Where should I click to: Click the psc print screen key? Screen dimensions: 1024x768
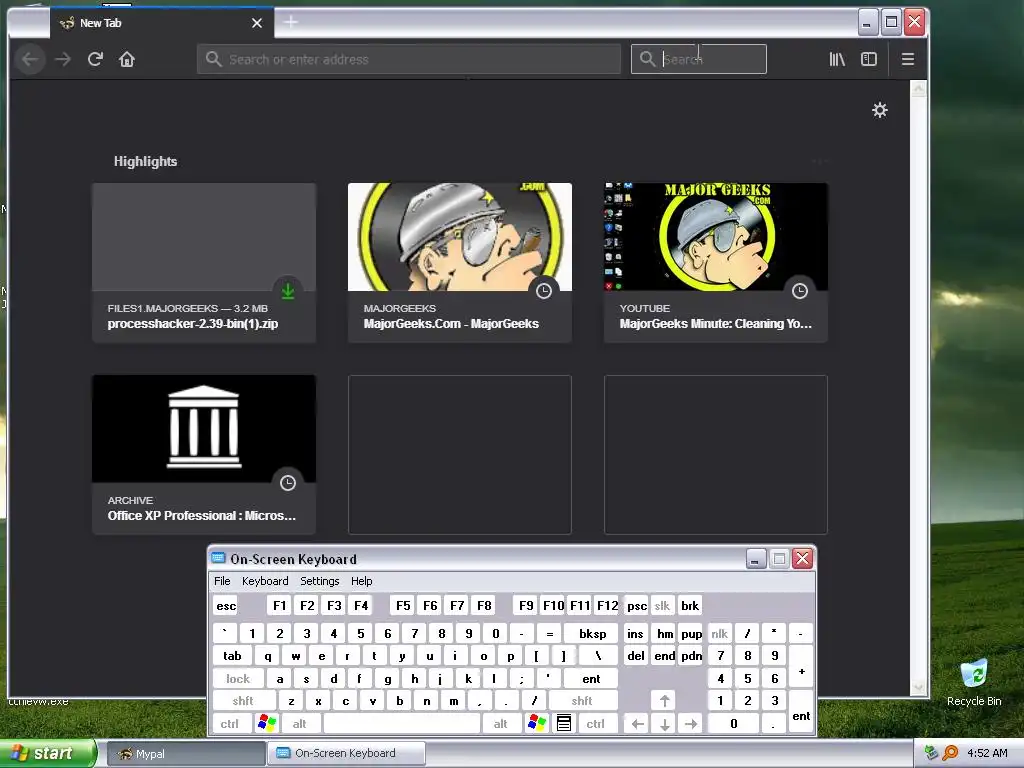637,605
